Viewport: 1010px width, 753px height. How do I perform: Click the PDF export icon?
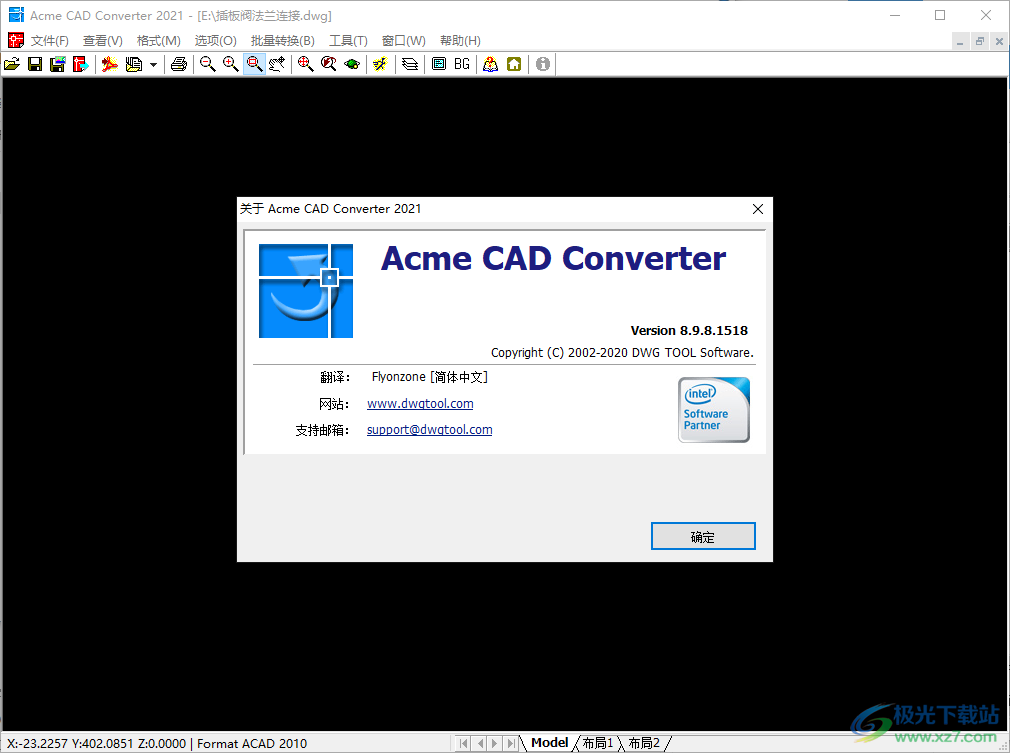110,64
